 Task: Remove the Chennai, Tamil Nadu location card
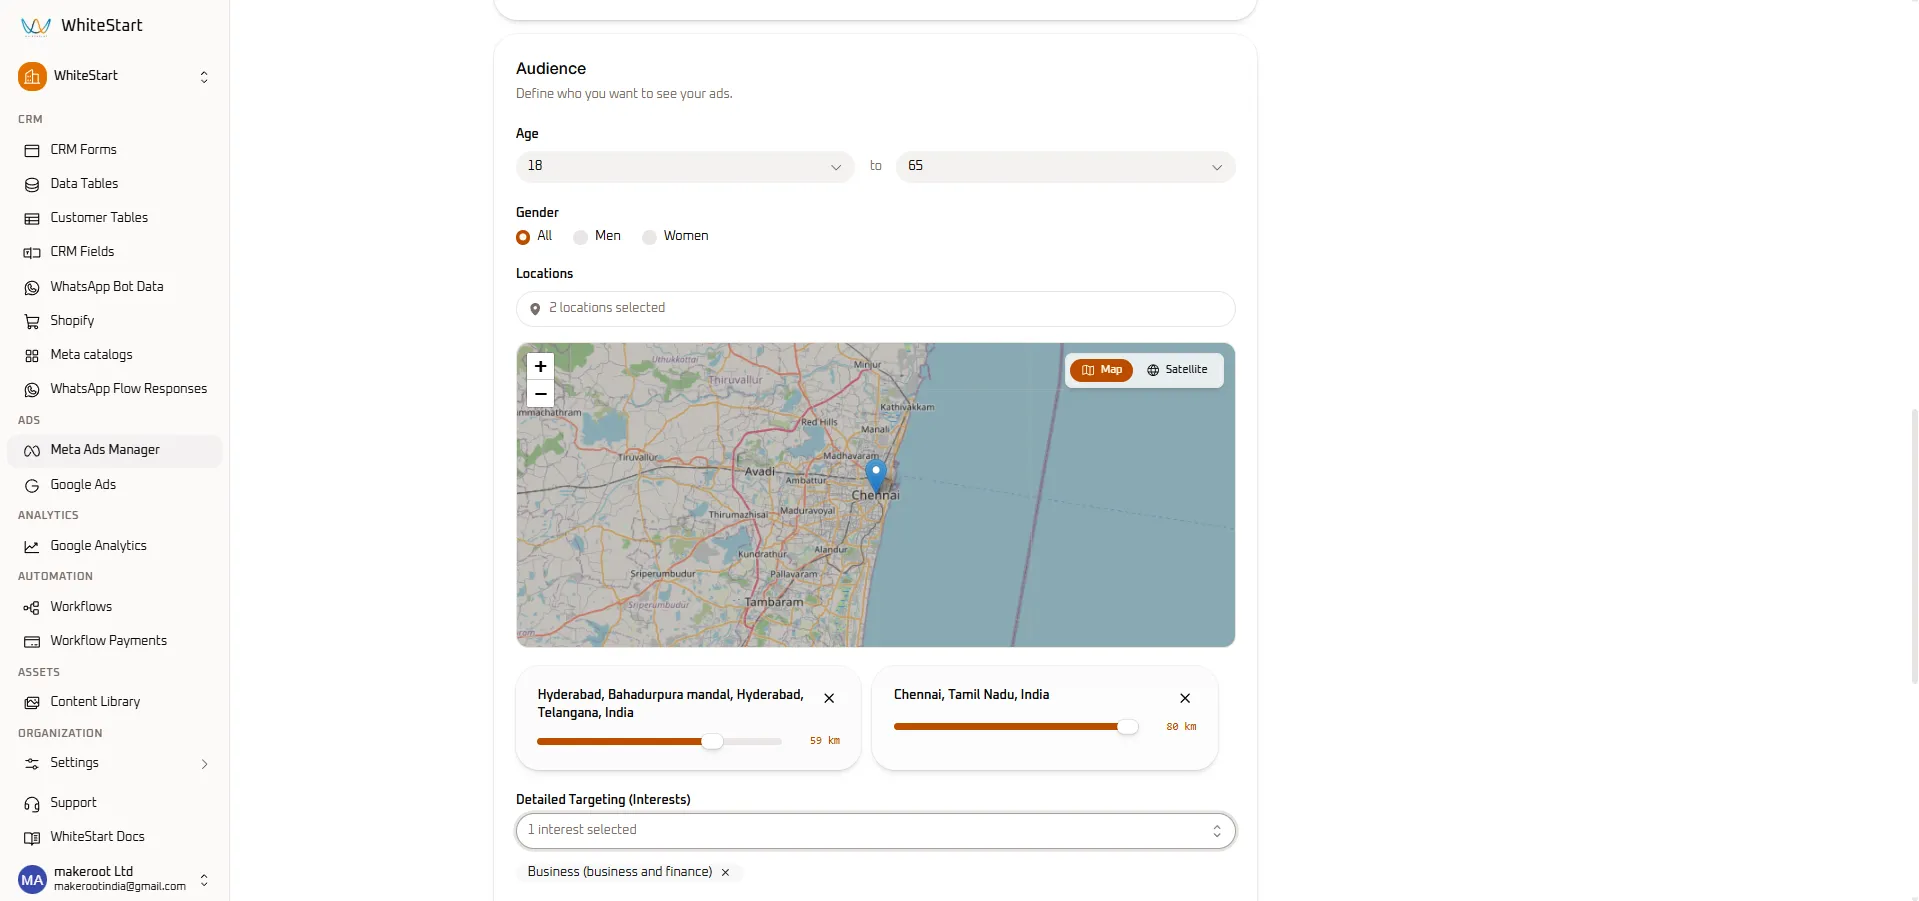click(1185, 699)
